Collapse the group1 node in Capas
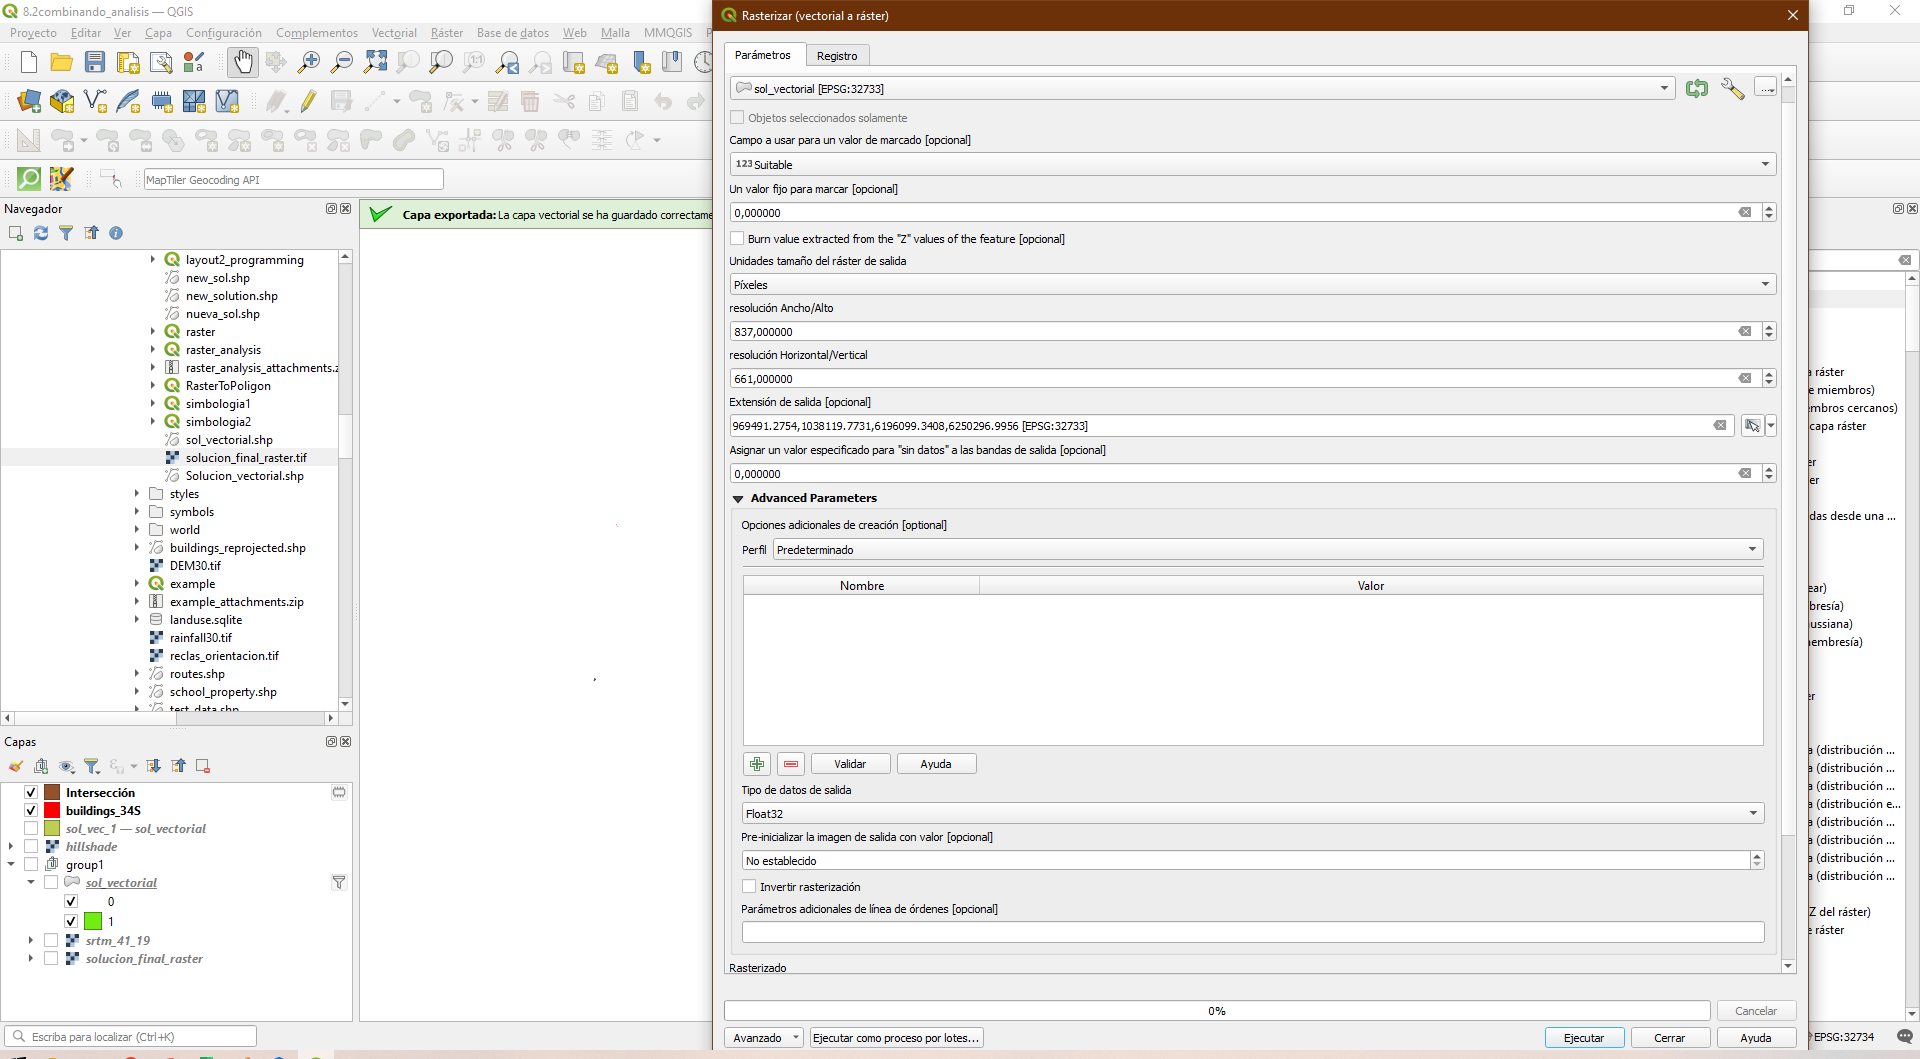Screen dimensions: 1920x1059 coord(11,865)
